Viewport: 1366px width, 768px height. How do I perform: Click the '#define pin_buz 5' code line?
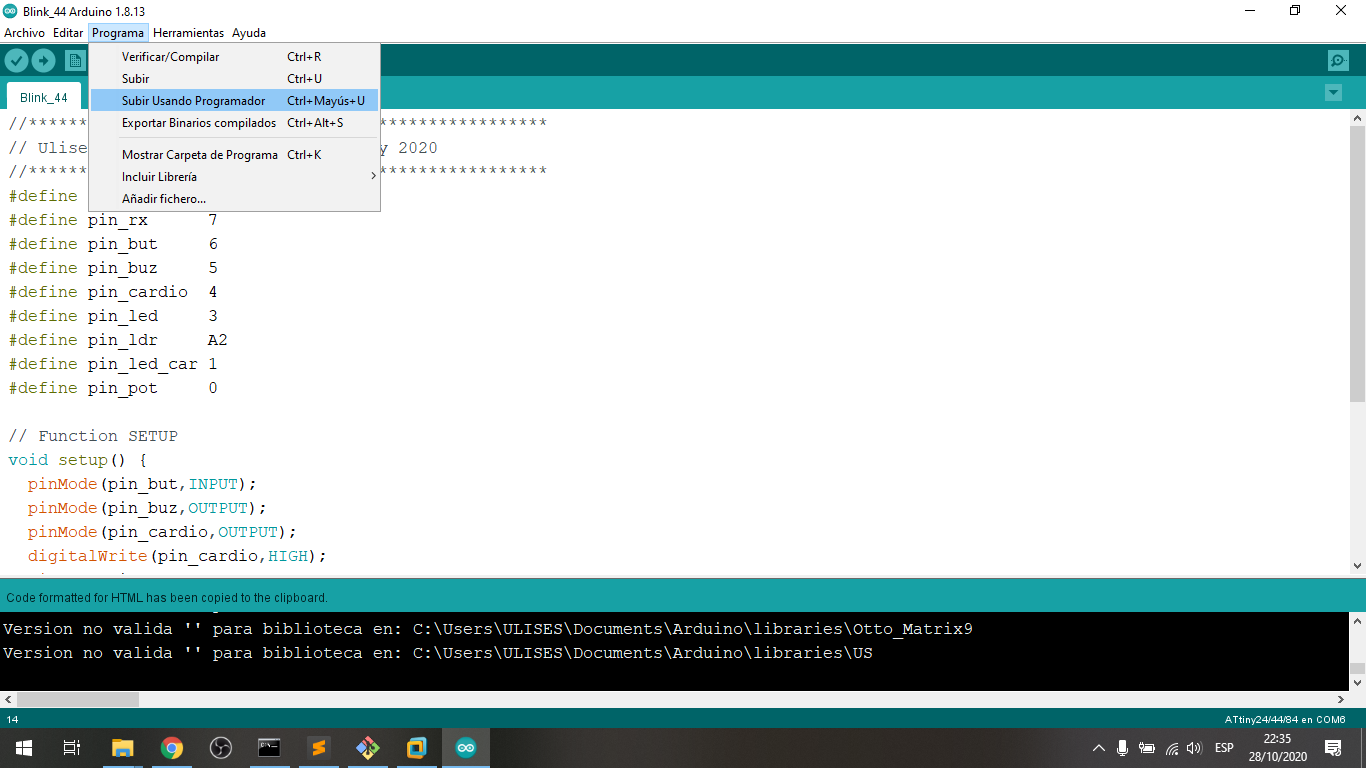113,268
